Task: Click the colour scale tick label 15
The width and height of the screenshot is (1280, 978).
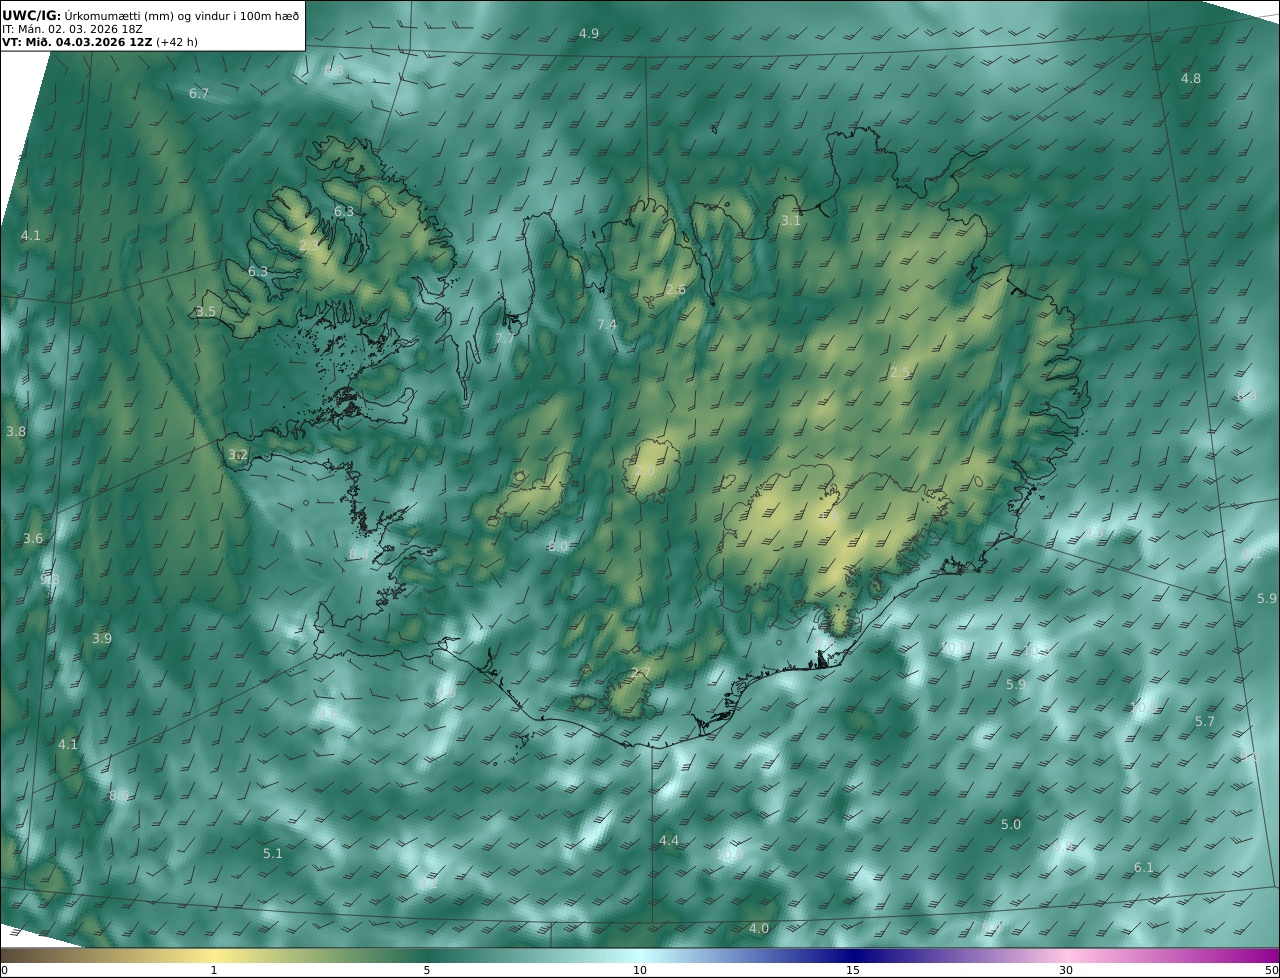Action: click(x=853, y=970)
